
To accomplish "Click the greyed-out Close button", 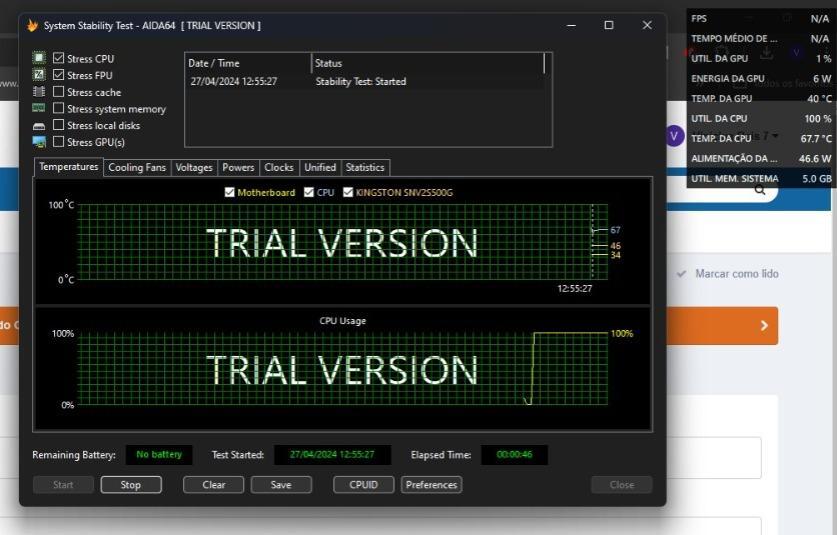I will tap(622, 485).
